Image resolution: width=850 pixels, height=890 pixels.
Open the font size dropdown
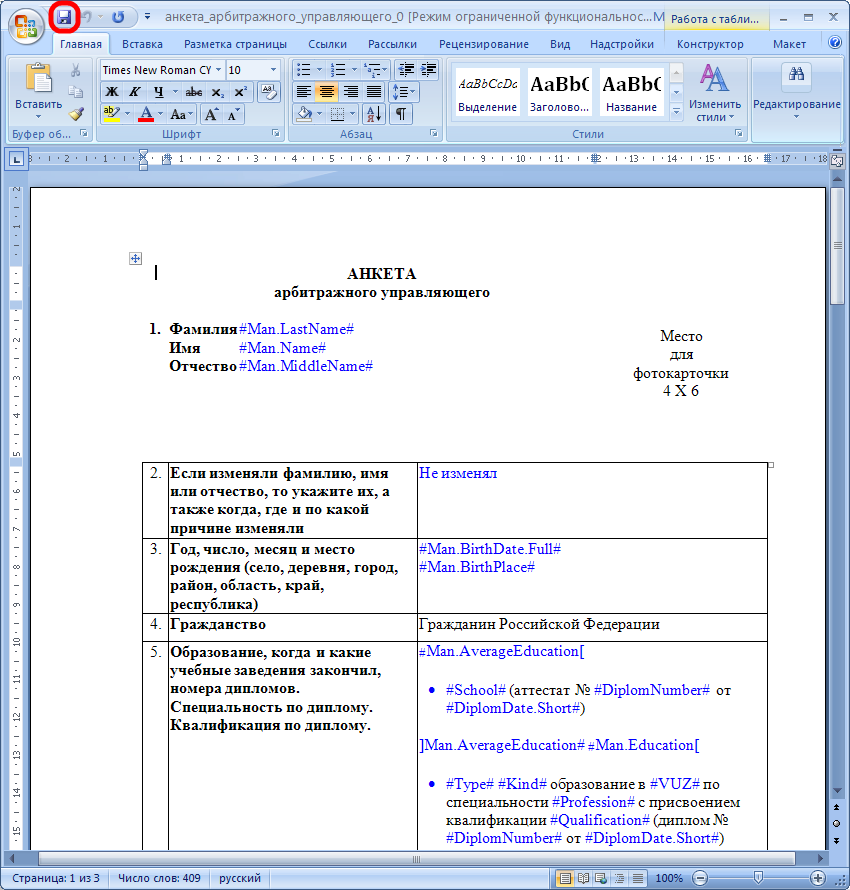tap(273, 70)
